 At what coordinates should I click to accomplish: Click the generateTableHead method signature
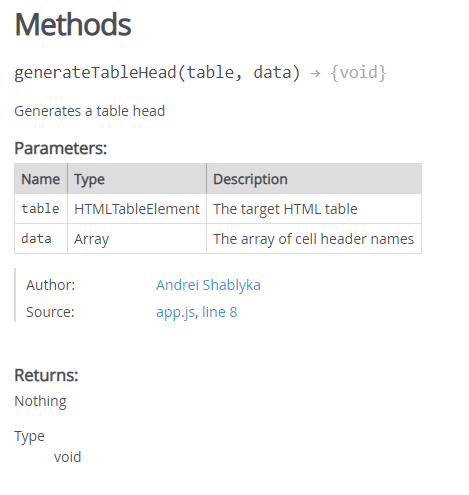(157, 73)
